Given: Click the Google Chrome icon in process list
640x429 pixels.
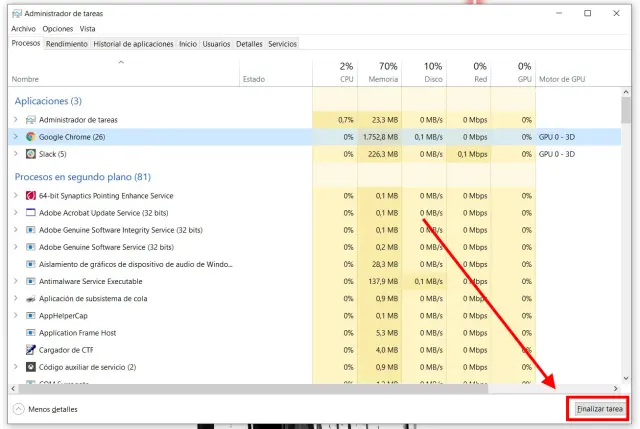Looking at the screenshot, I should 31,136.
